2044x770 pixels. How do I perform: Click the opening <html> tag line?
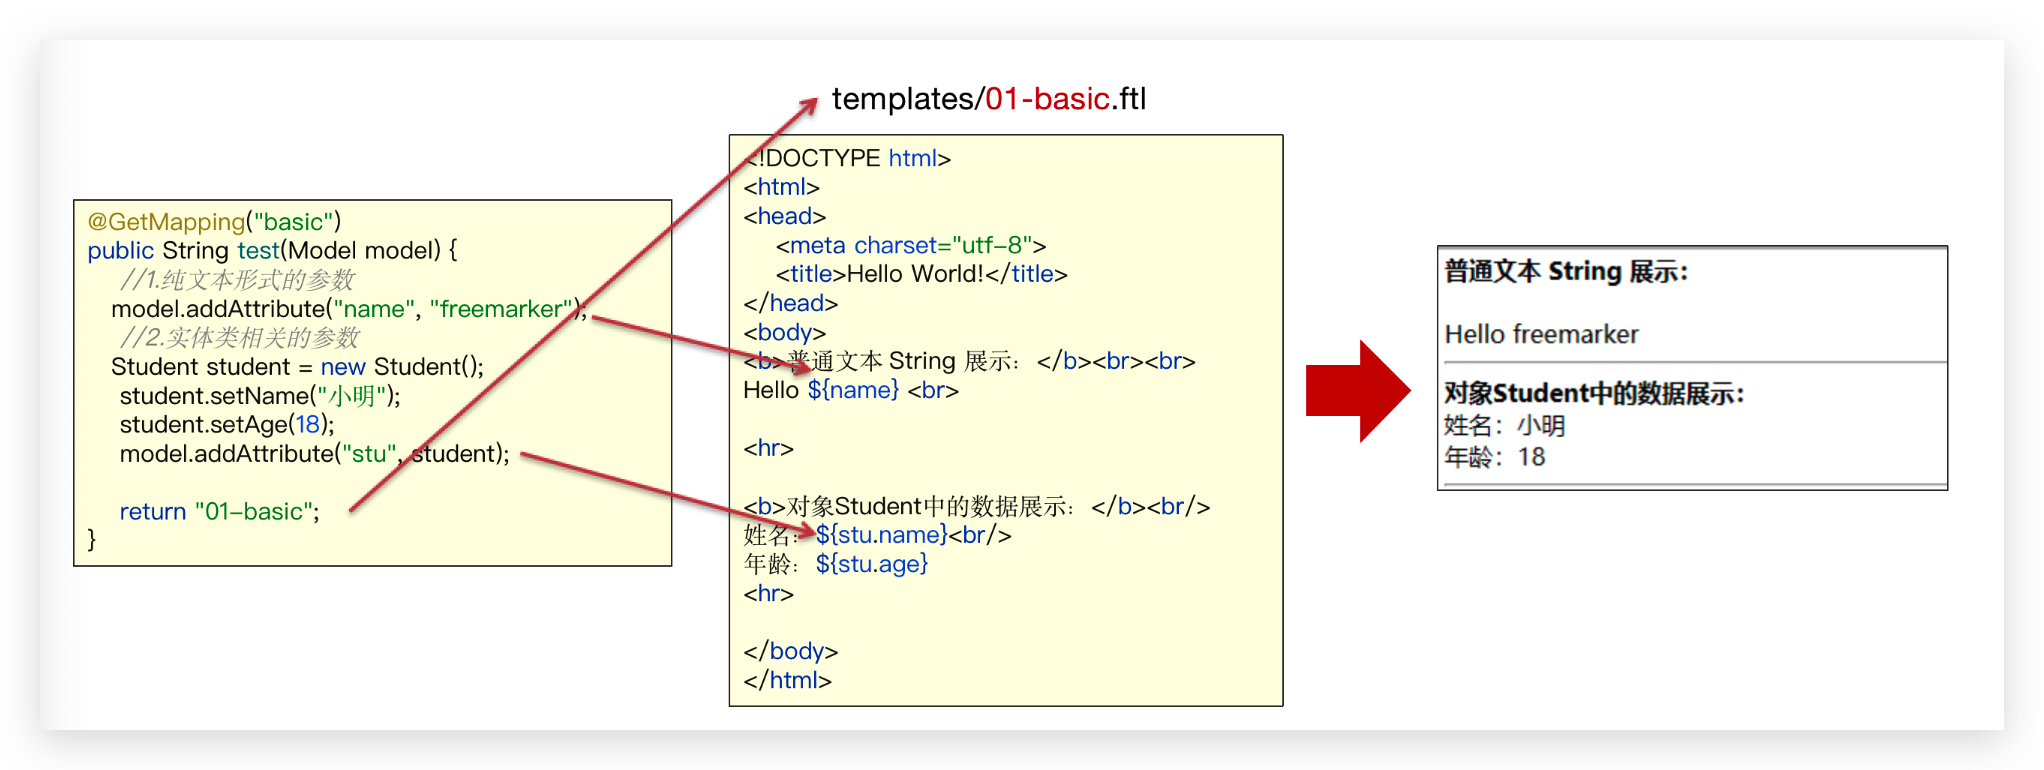781,187
